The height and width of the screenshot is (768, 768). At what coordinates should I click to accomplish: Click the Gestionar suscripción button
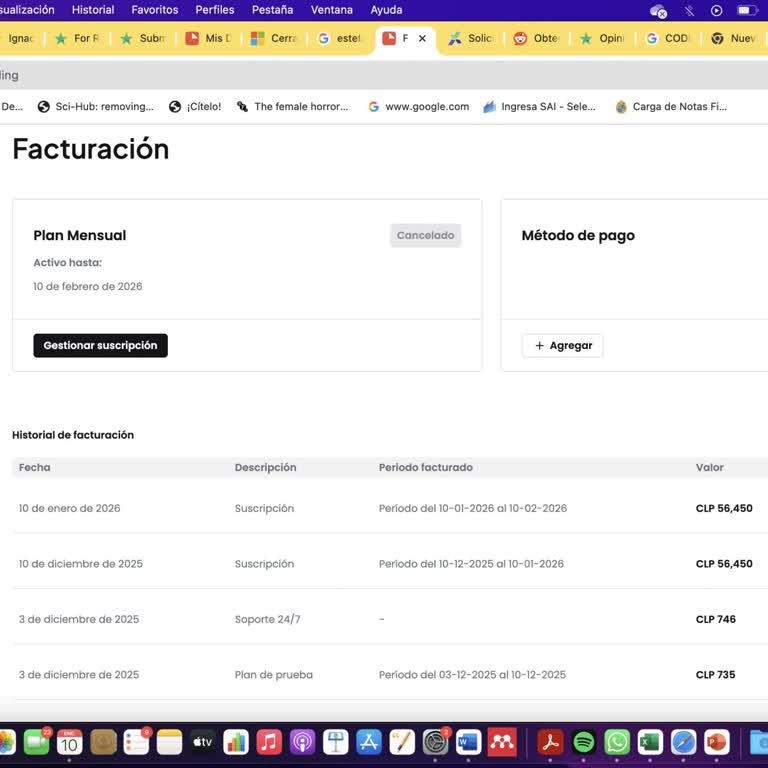[100, 345]
